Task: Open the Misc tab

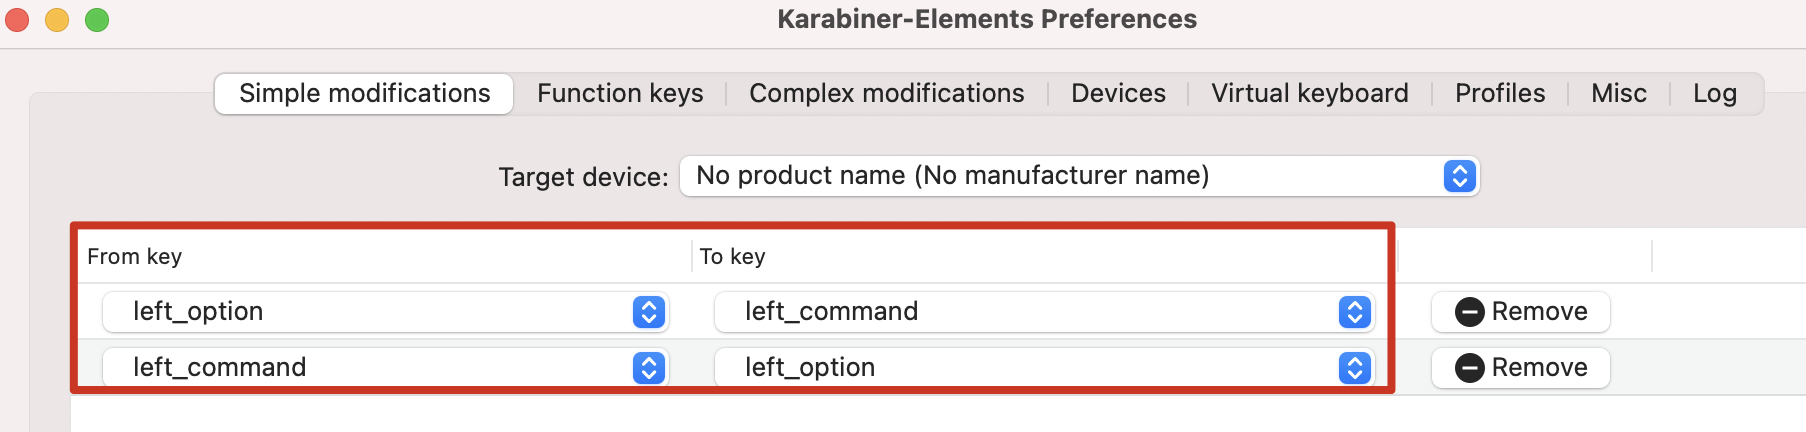Action: click(1619, 94)
